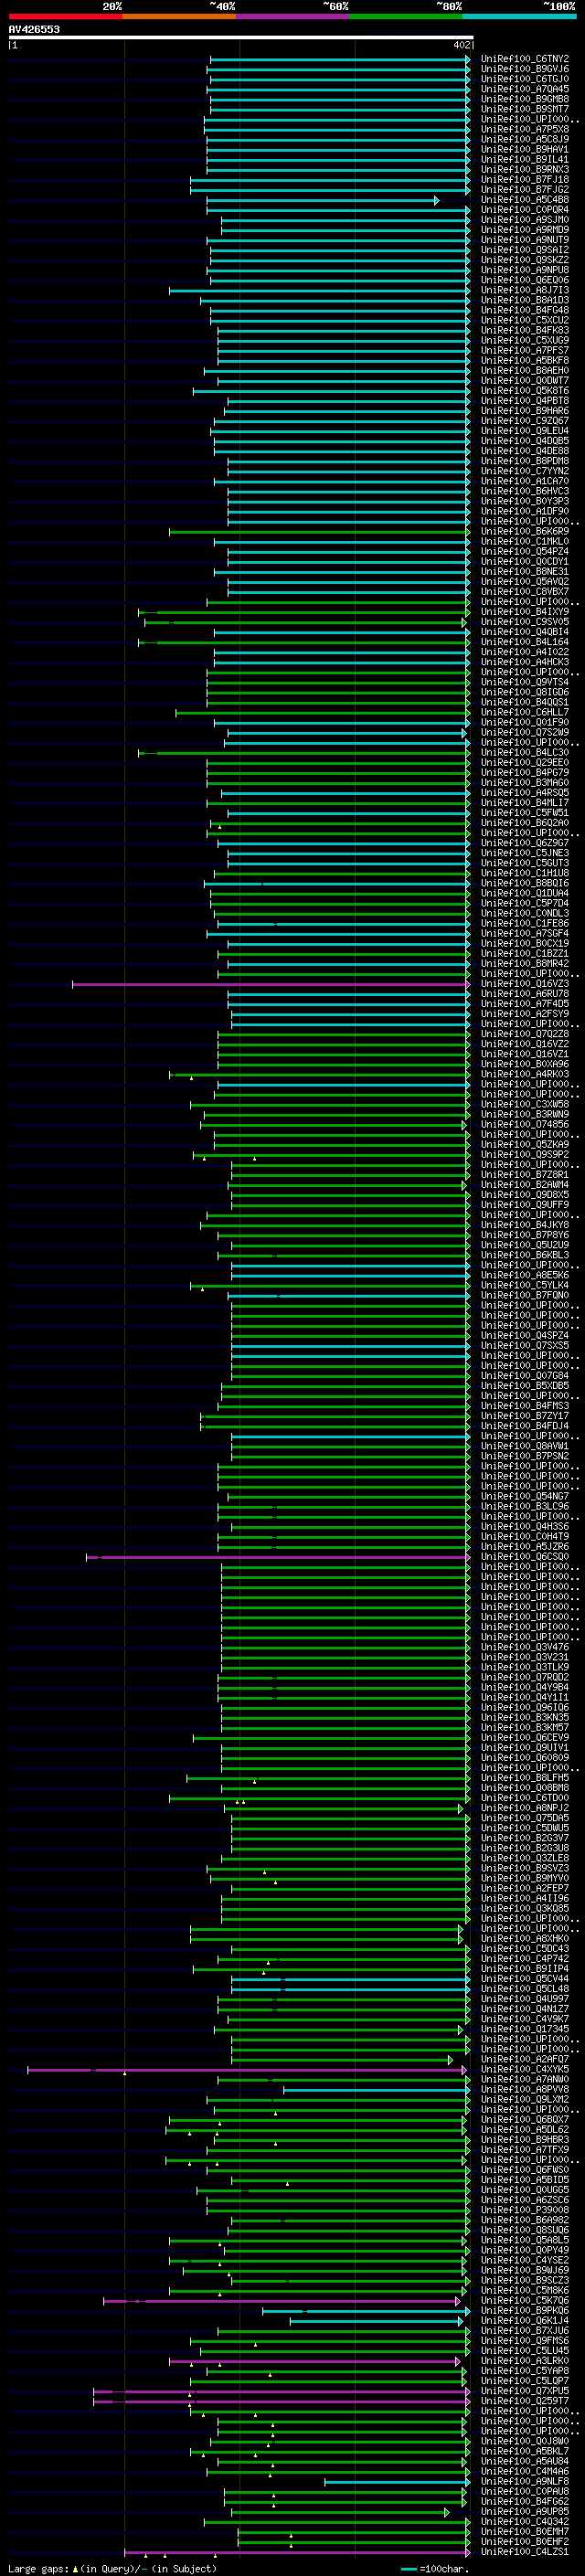Select the UniRef100_C1FE86 label

(525, 923)
